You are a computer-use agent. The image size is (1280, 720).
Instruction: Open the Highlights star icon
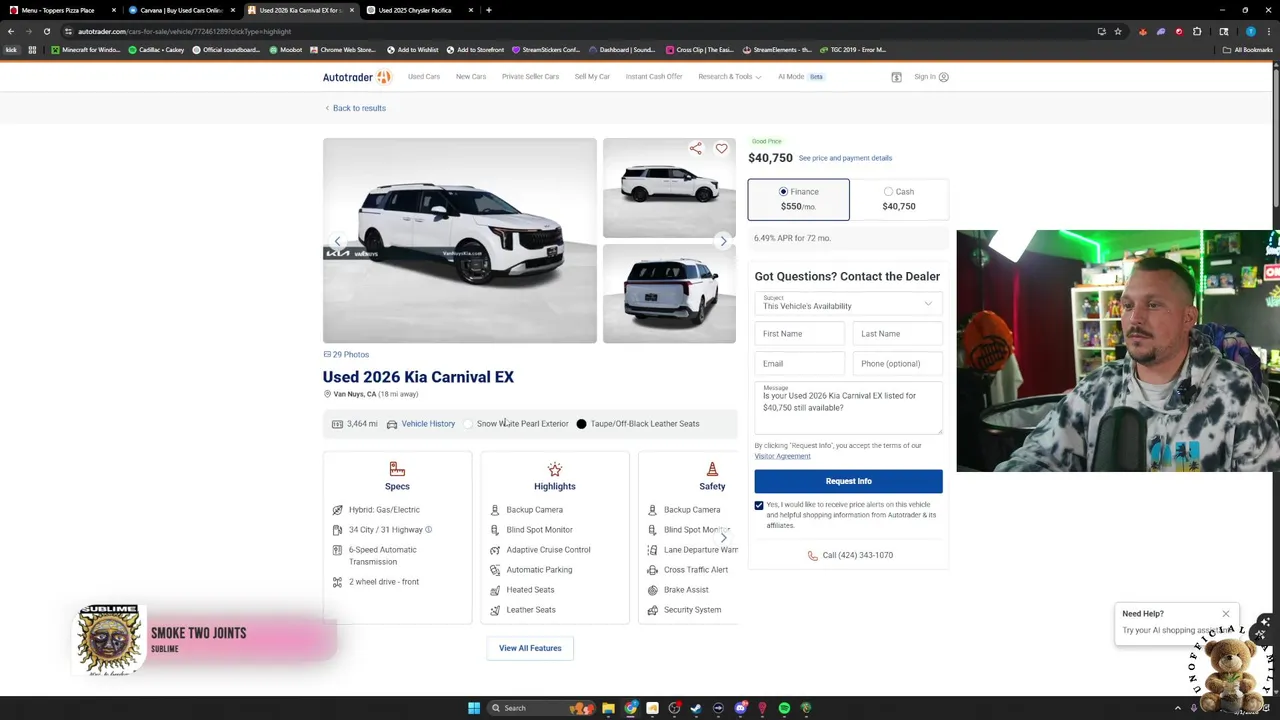pos(555,469)
